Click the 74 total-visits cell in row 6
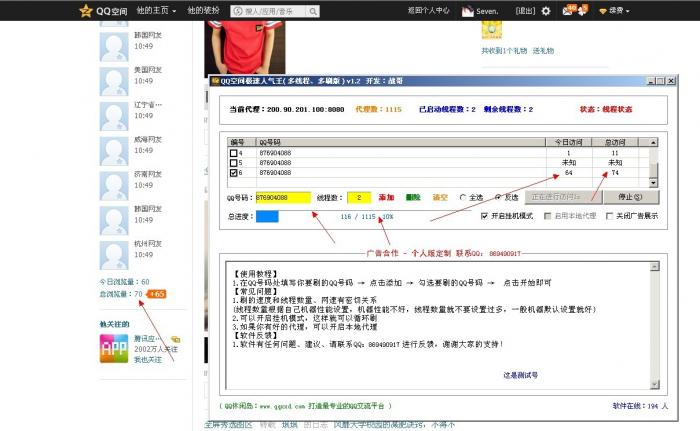The width and height of the screenshot is (700, 431). pos(615,173)
